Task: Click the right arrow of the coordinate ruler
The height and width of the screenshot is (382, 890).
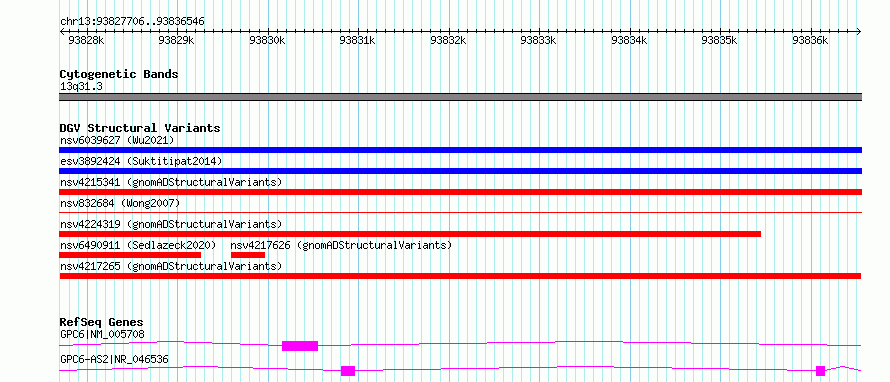Action: [858, 32]
